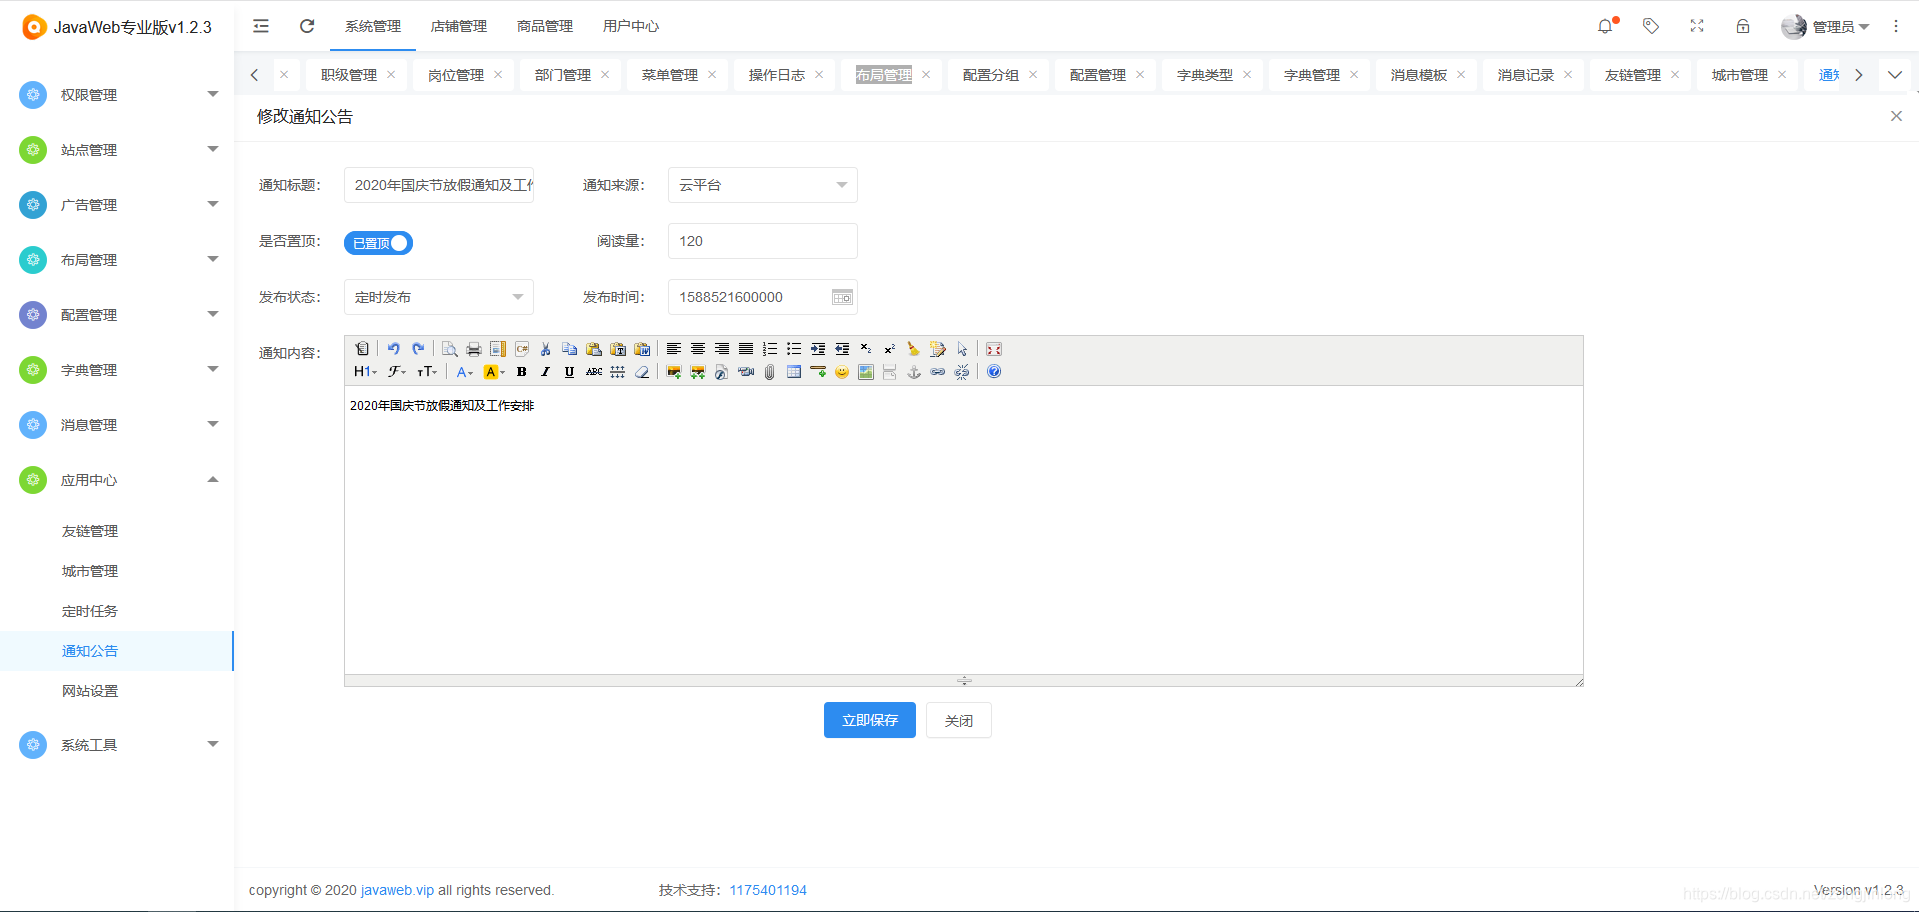Screen dimensions: 1919x912
Task: Click the notification bell icon
Action: tap(1605, 26)
